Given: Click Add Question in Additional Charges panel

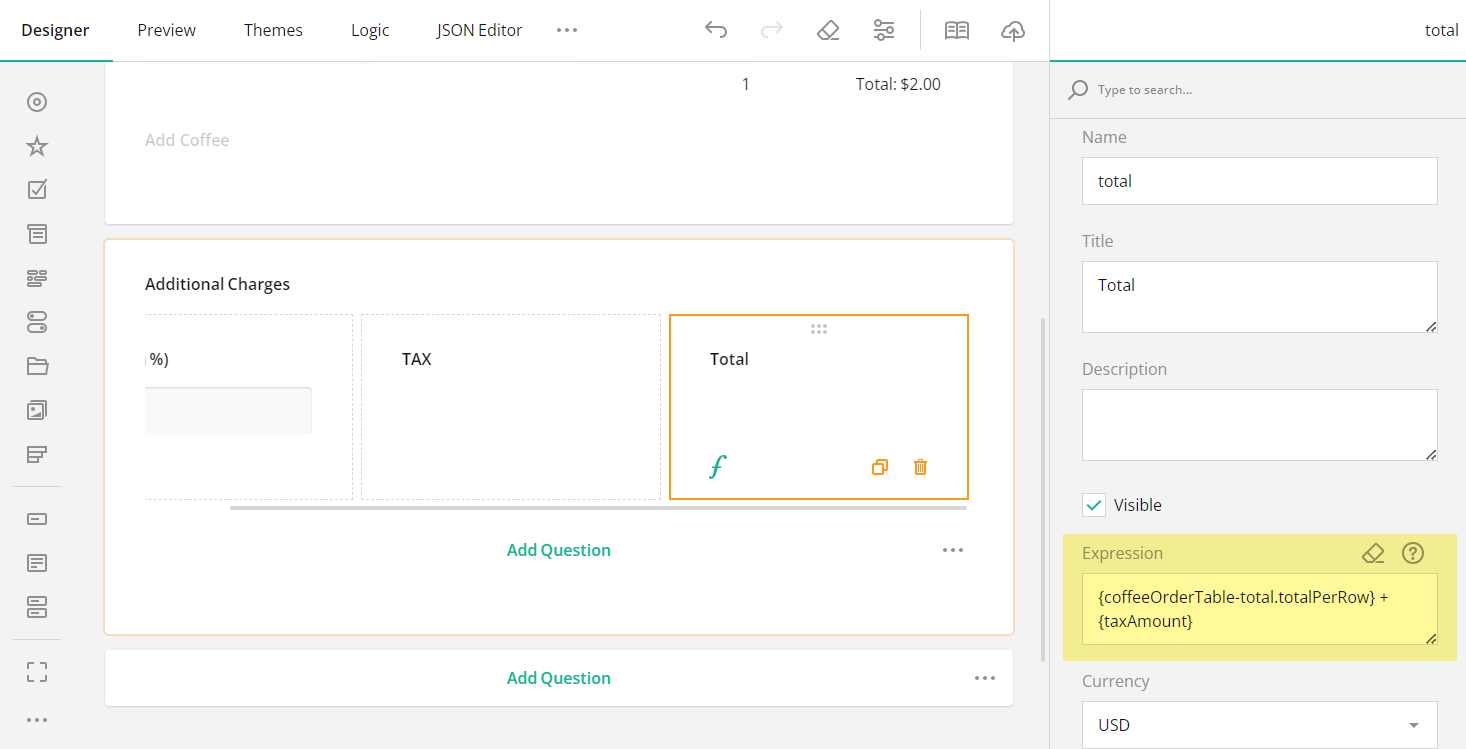Looking at the screenshot, I should point(558,550).
